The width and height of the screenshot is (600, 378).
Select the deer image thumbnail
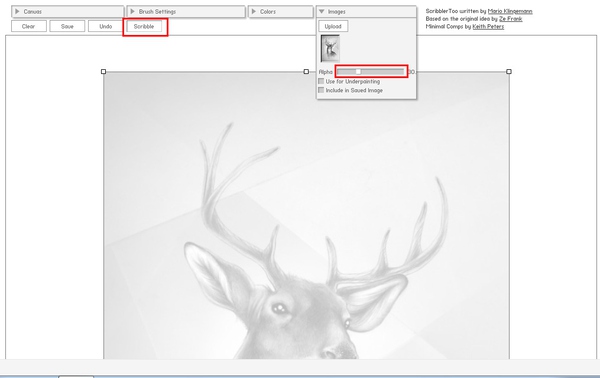(330, 48)
